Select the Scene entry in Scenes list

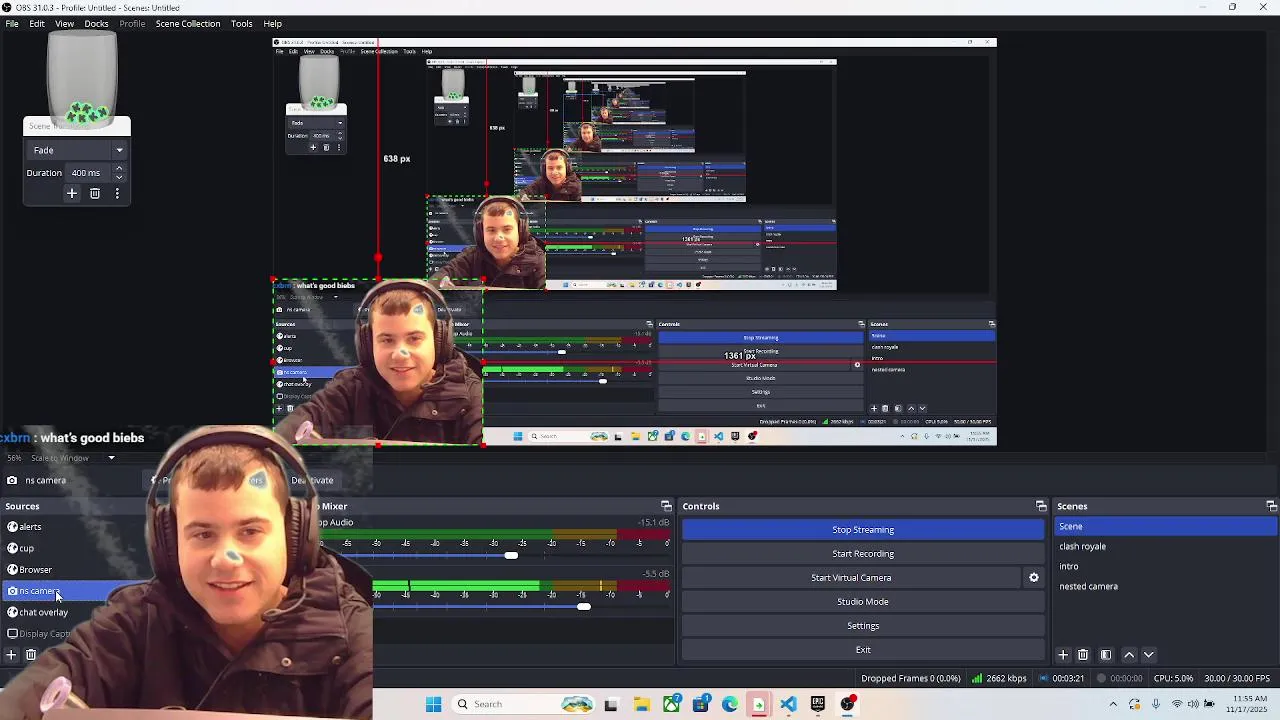coord(1166,526)
